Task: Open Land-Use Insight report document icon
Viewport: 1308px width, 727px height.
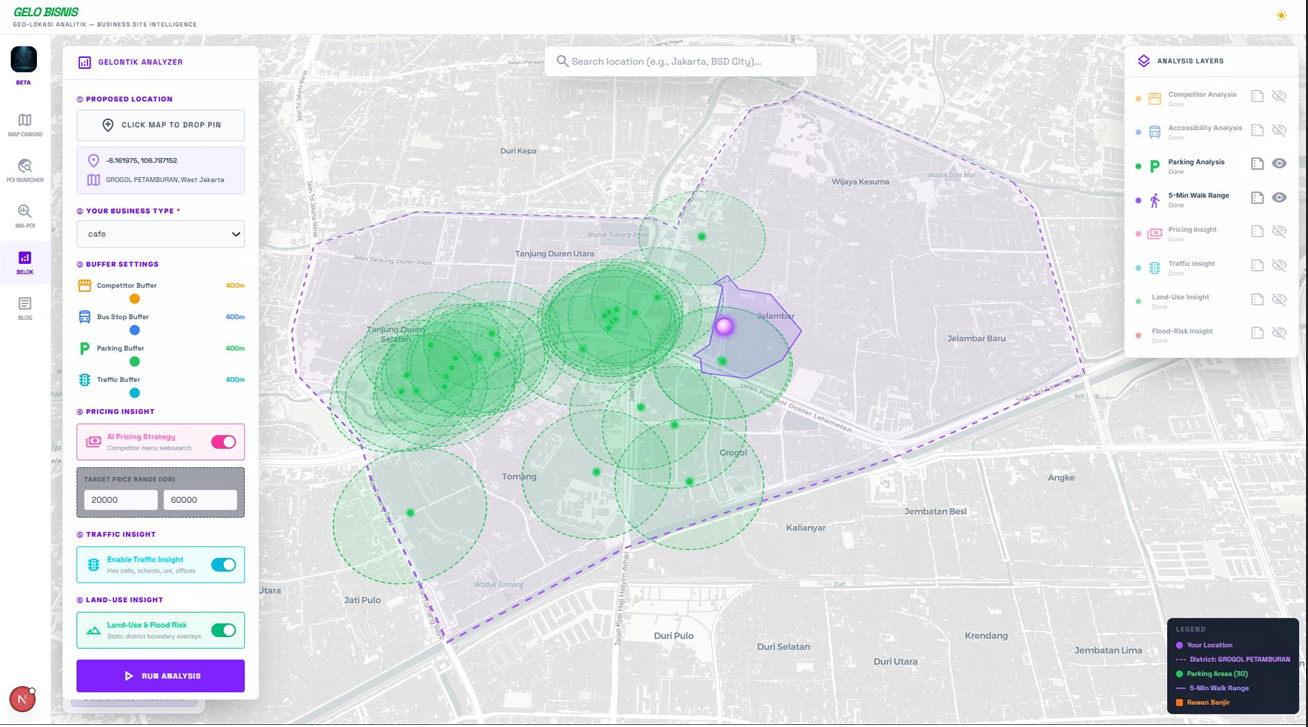Action: point(1257,299)
